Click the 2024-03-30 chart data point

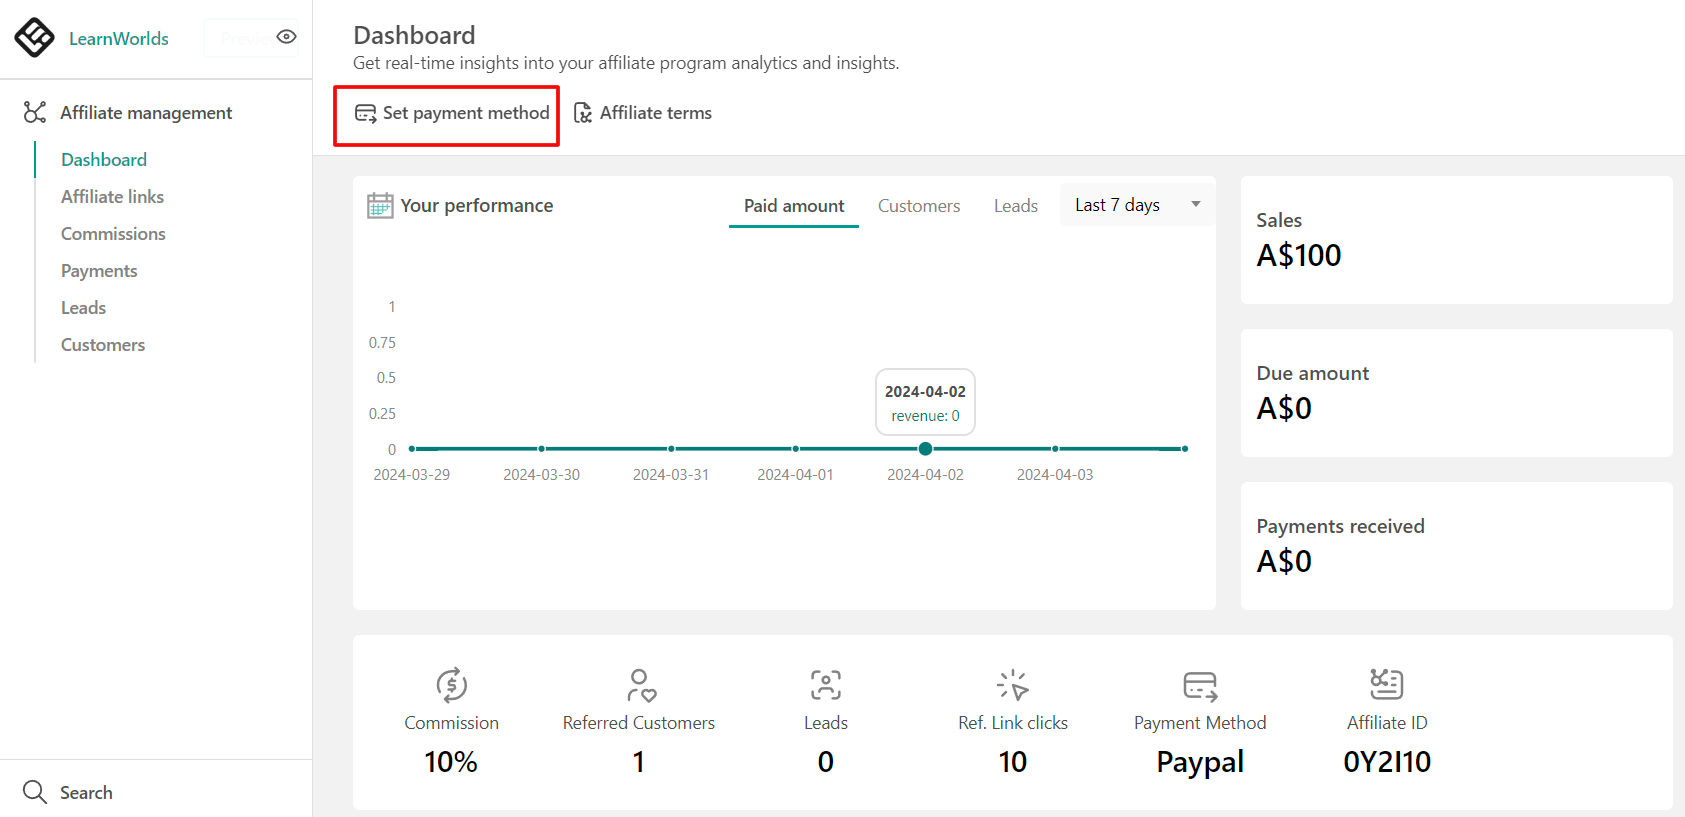[541, 449]
